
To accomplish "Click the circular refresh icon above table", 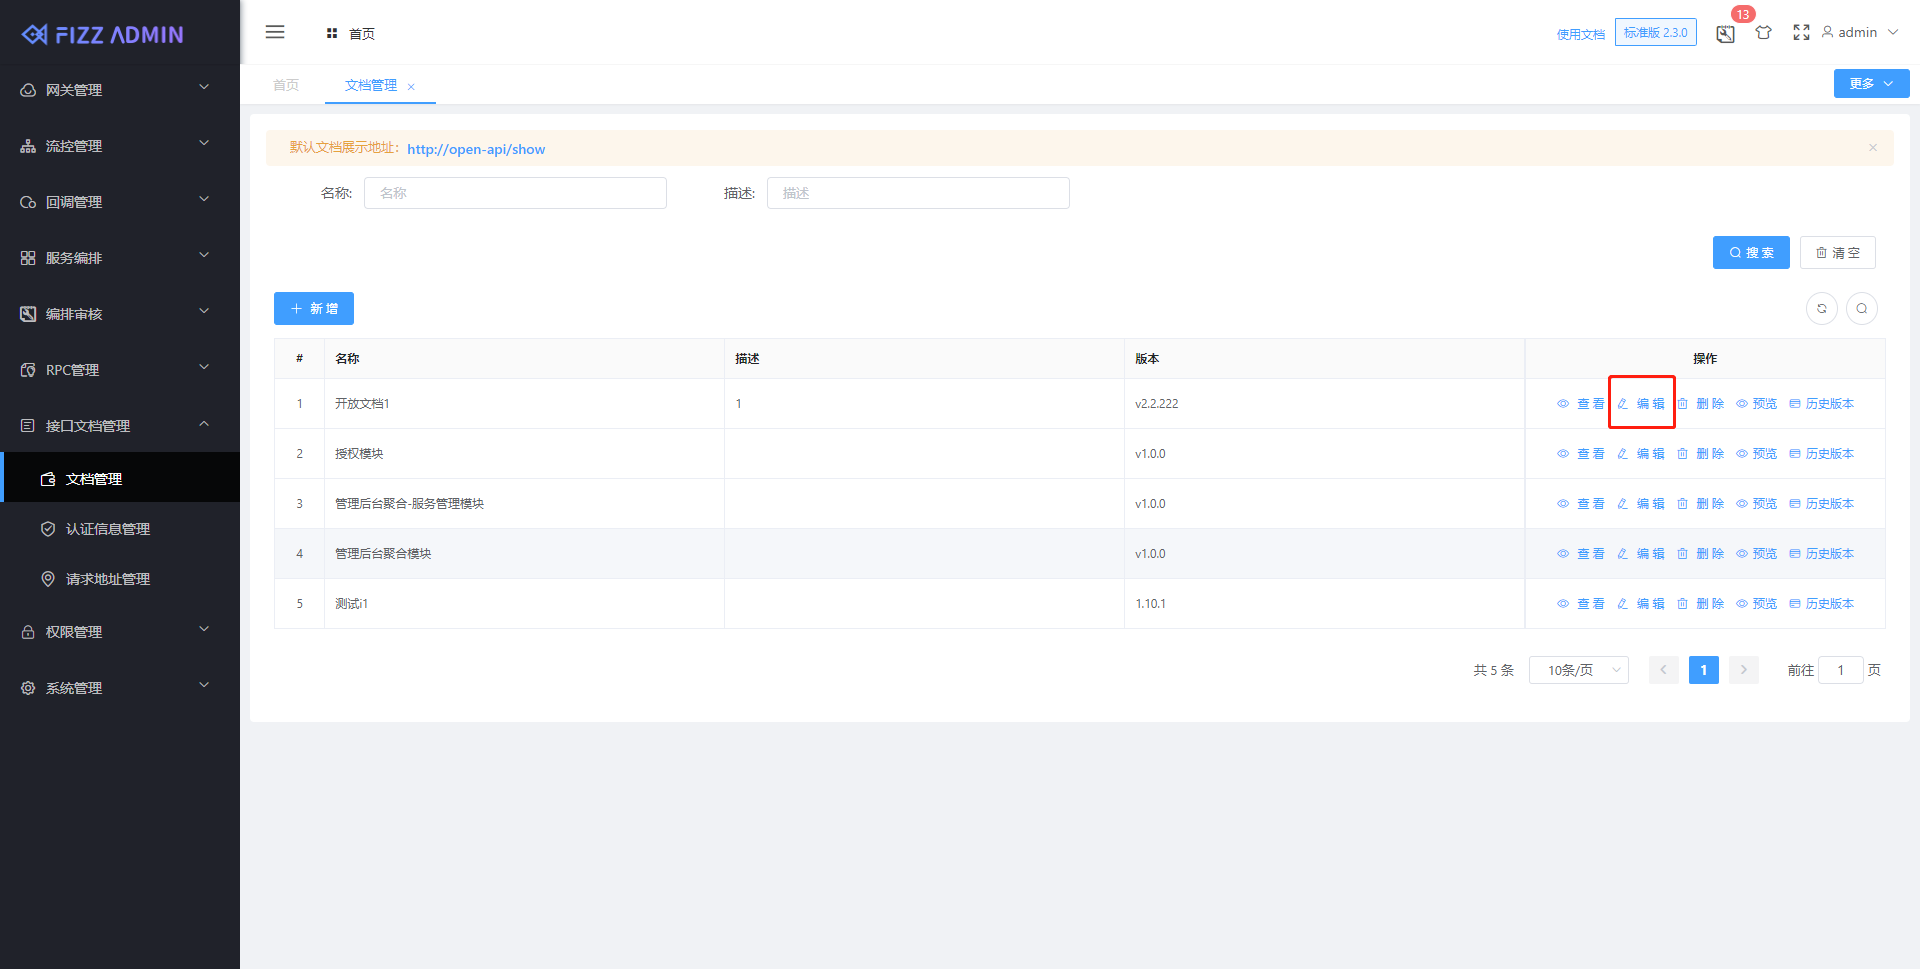I will coord(1821,309).
